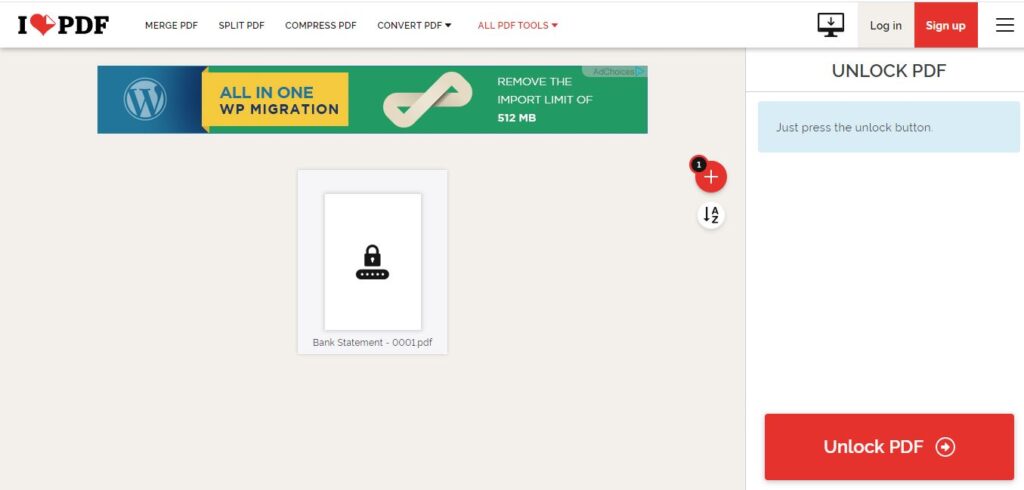Viewport: 1024px width, 490px height.
Task: Click the Log in button
Action: tap(886, 25)
